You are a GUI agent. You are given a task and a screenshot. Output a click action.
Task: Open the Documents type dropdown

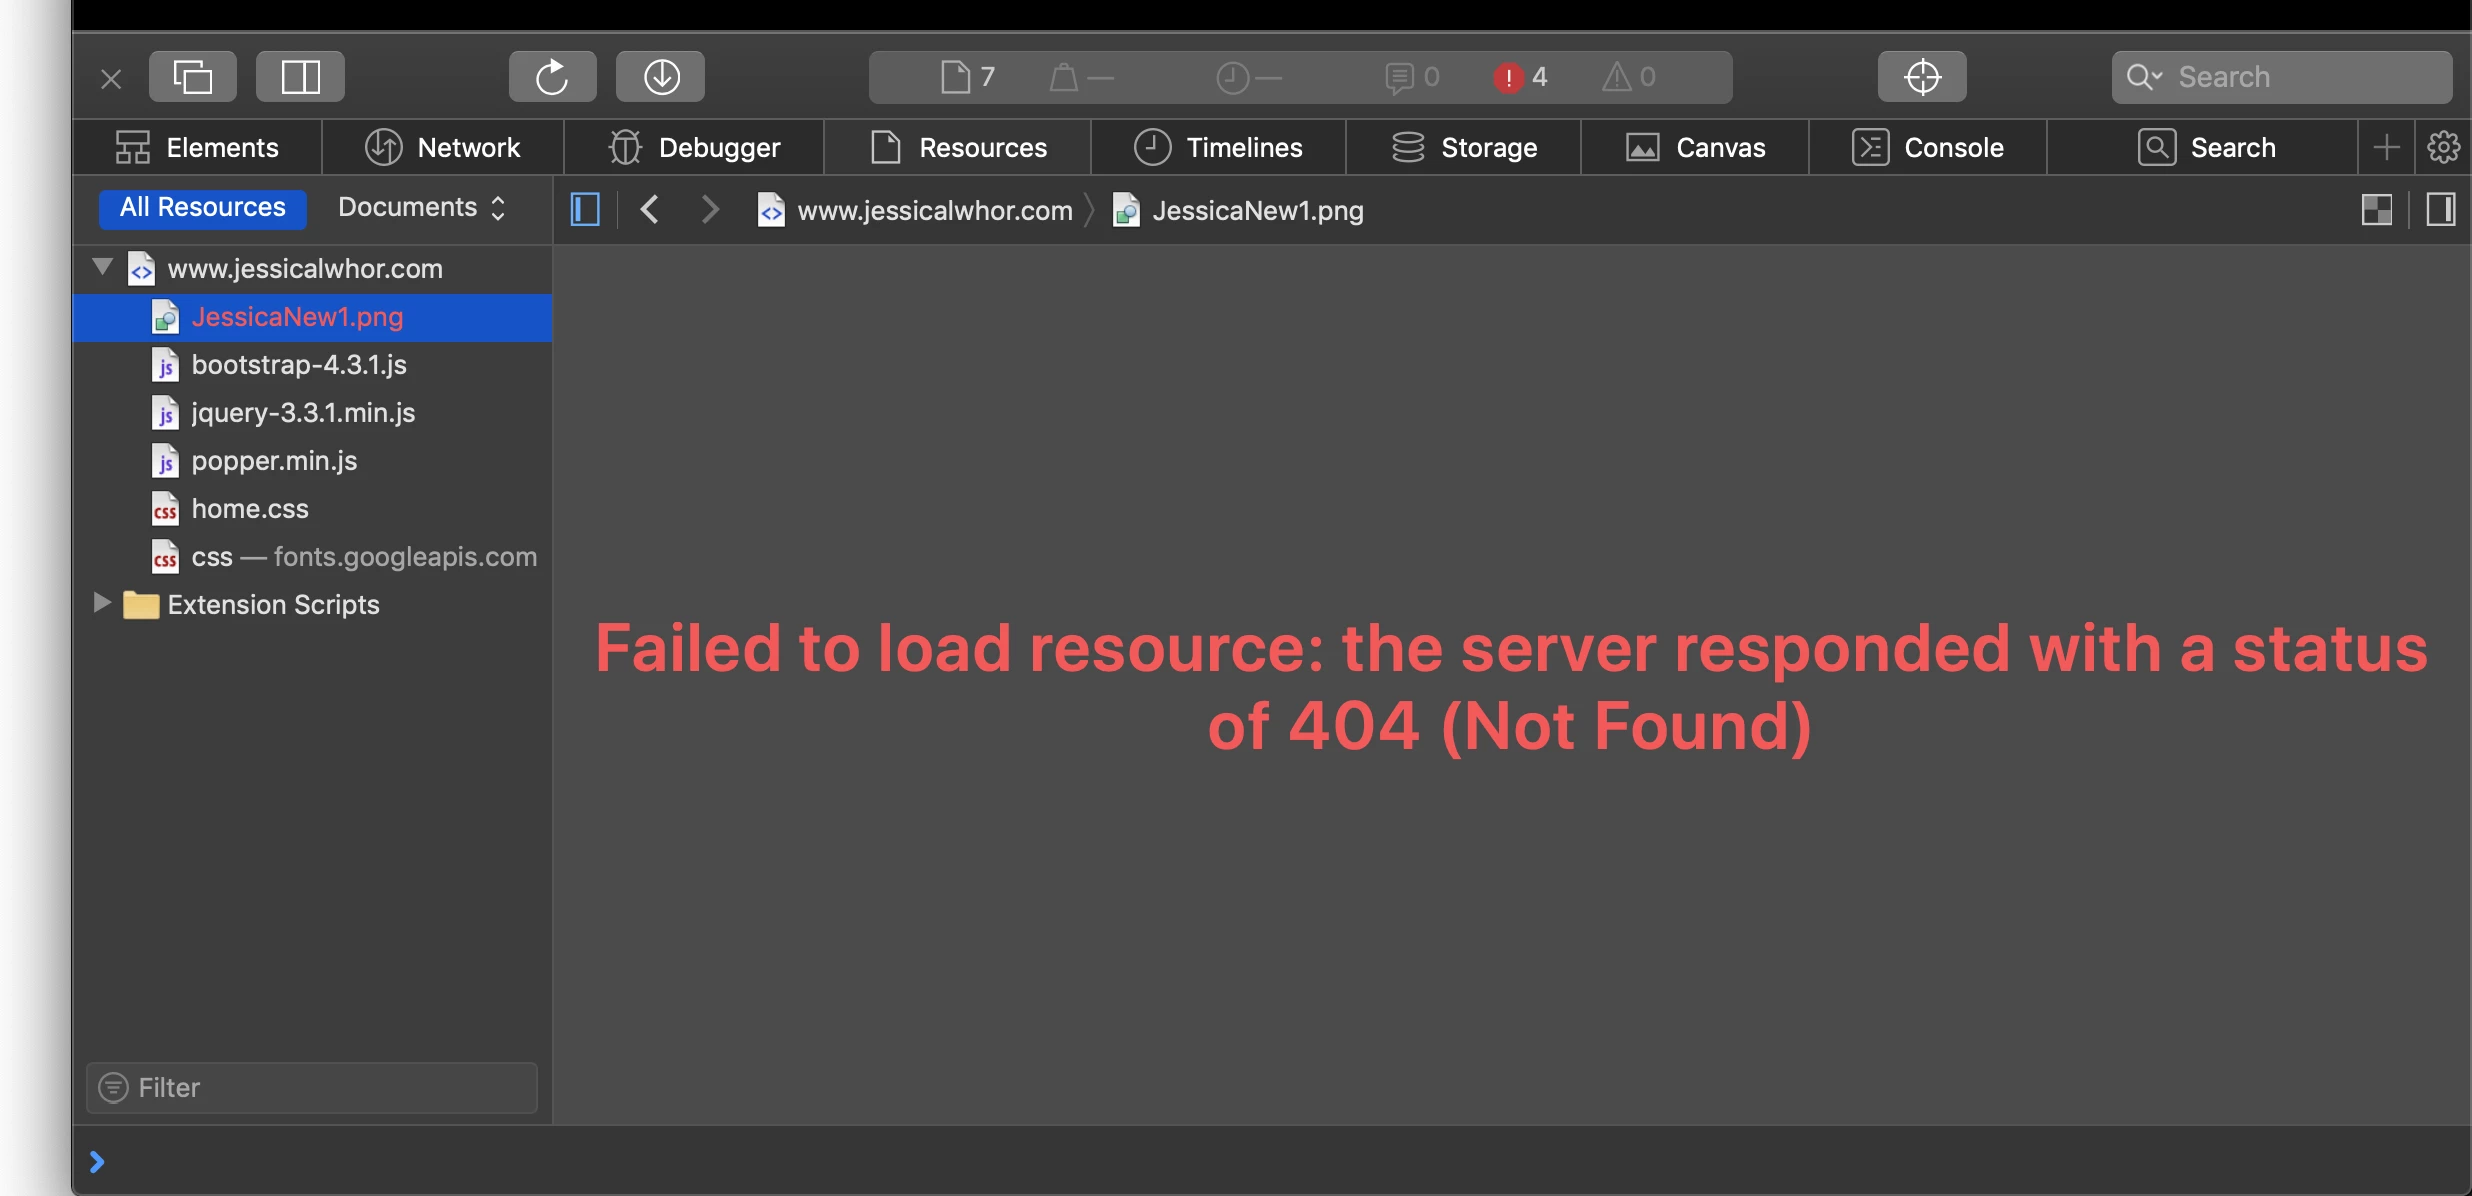421,207
